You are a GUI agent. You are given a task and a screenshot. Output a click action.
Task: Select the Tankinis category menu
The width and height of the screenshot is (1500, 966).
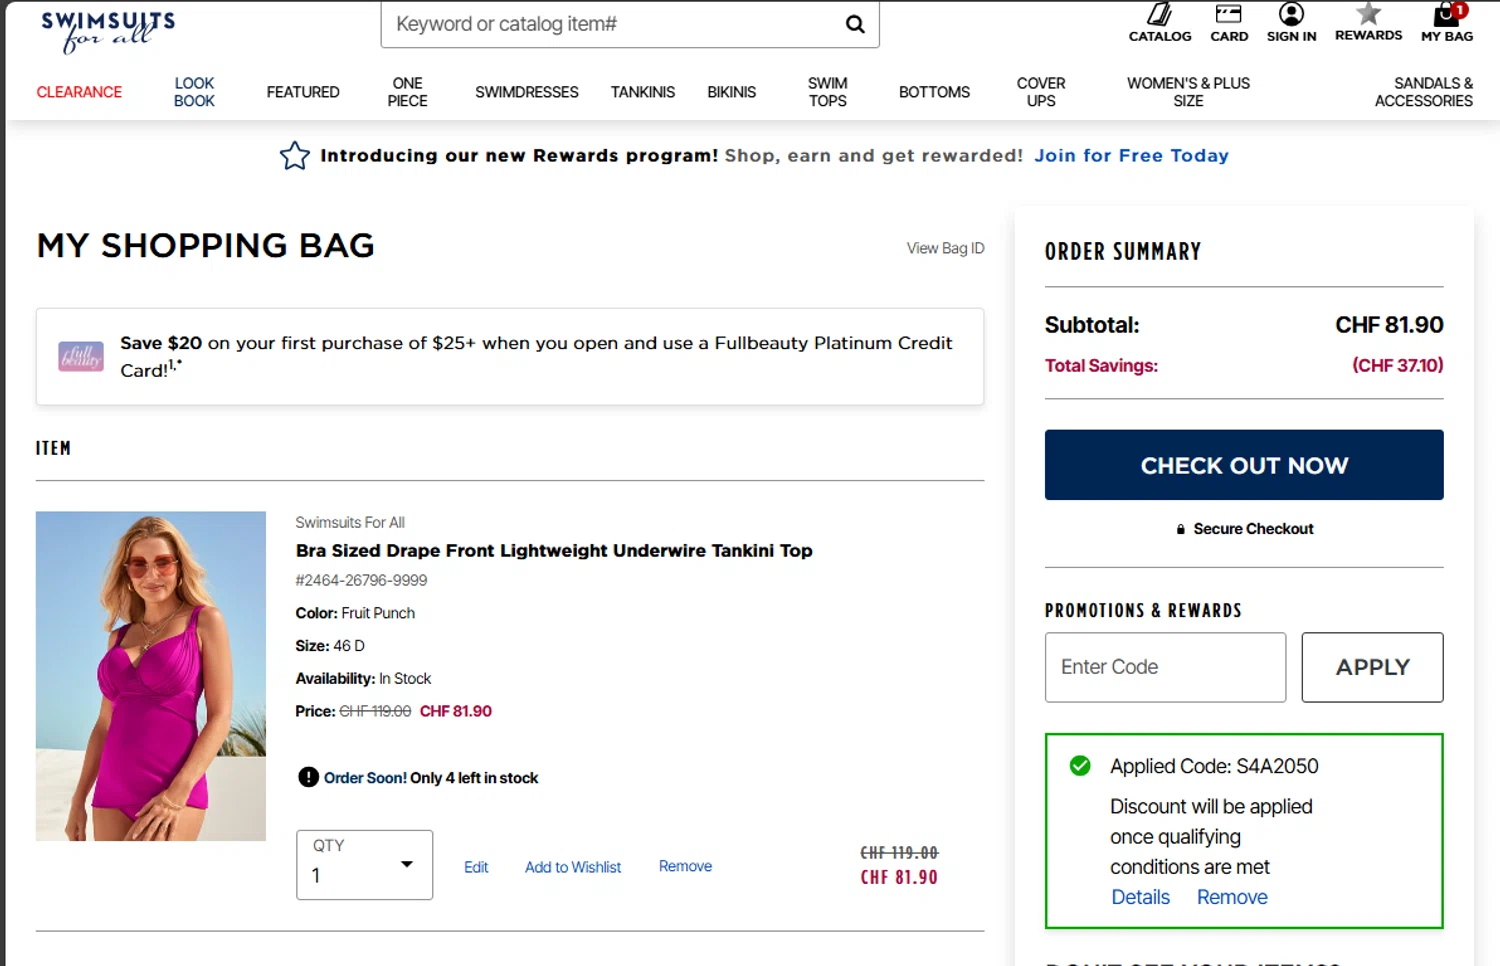coord(643,92)
